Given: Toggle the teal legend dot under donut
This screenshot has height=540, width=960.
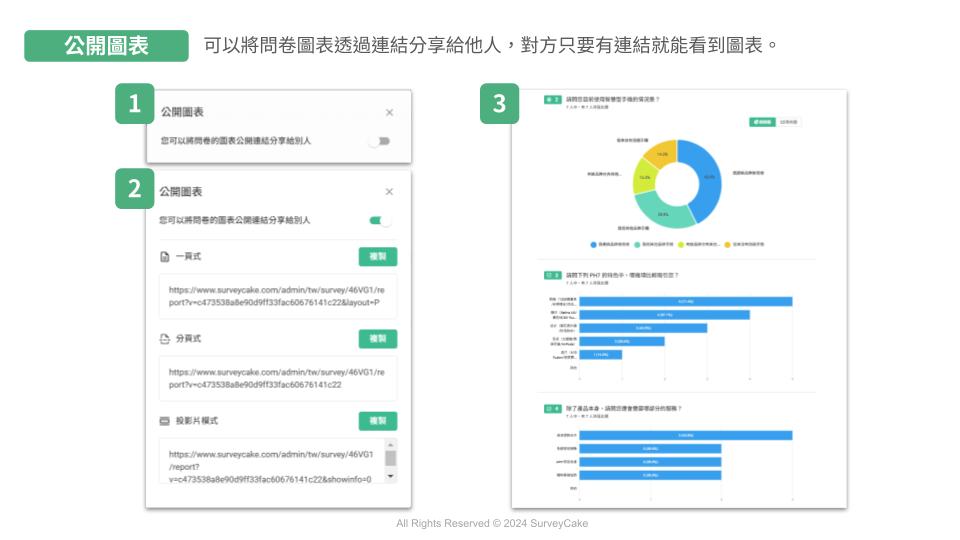Looking at the screenshot, I should click(x=637, y=245).
